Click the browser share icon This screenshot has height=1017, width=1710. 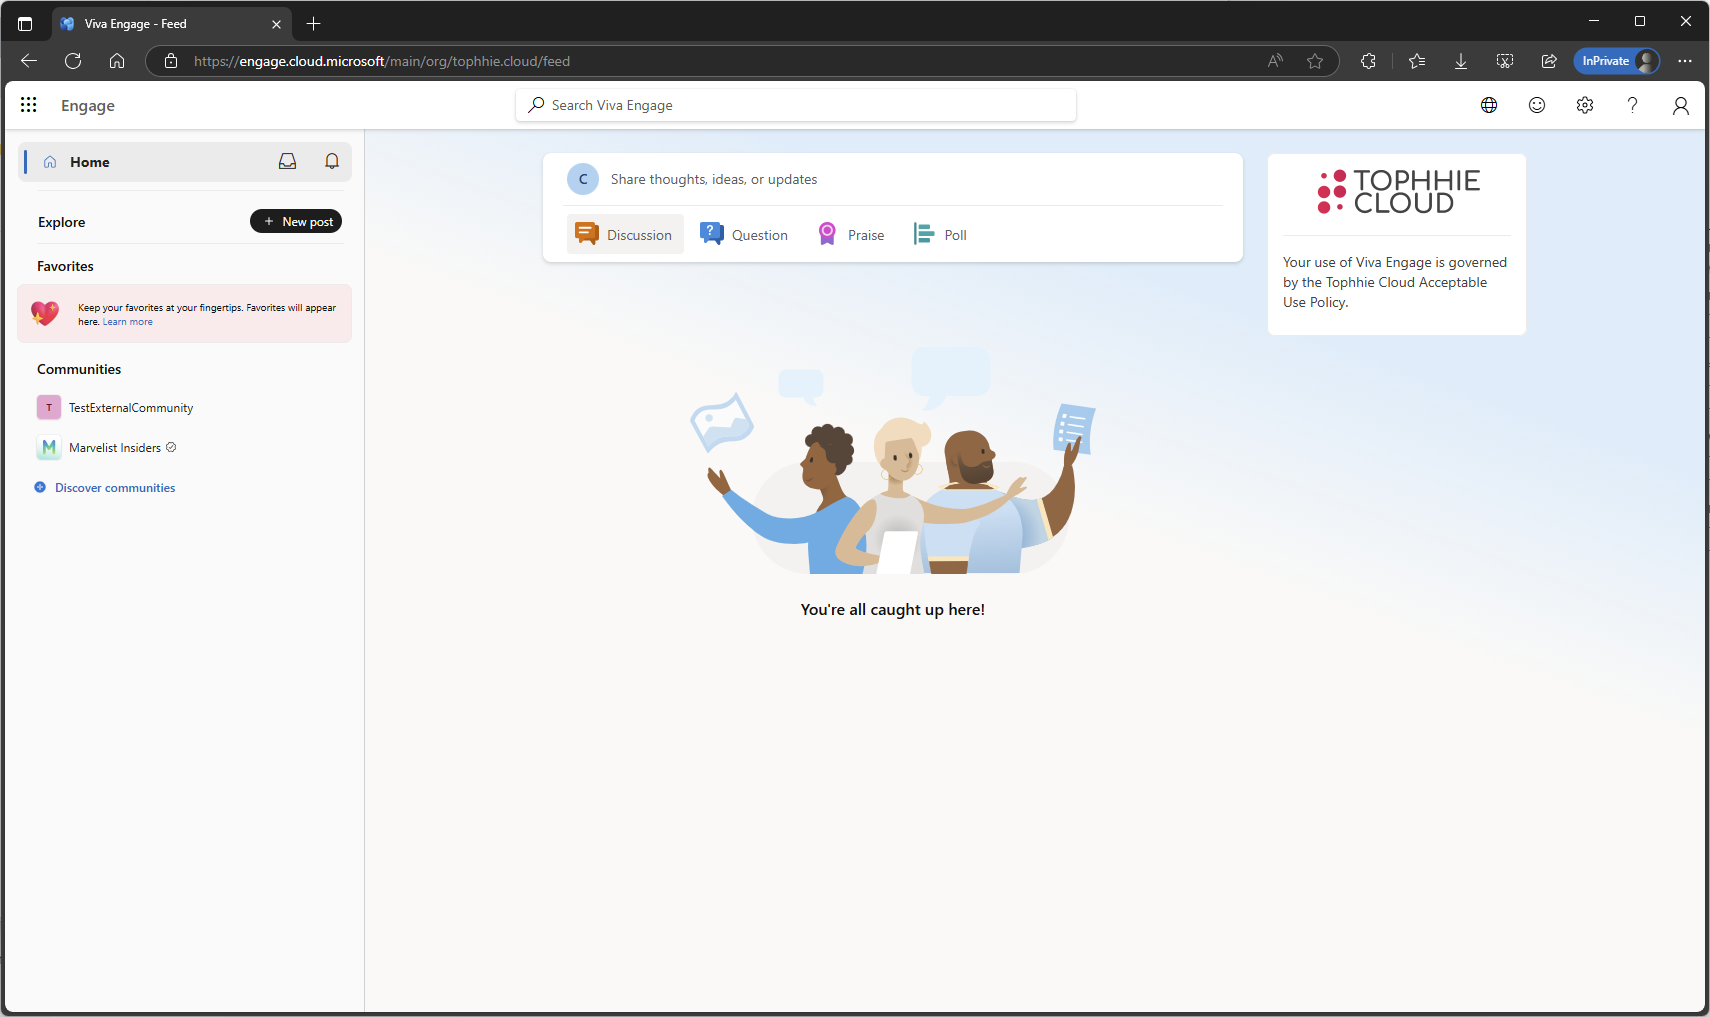coord(1549,61)
